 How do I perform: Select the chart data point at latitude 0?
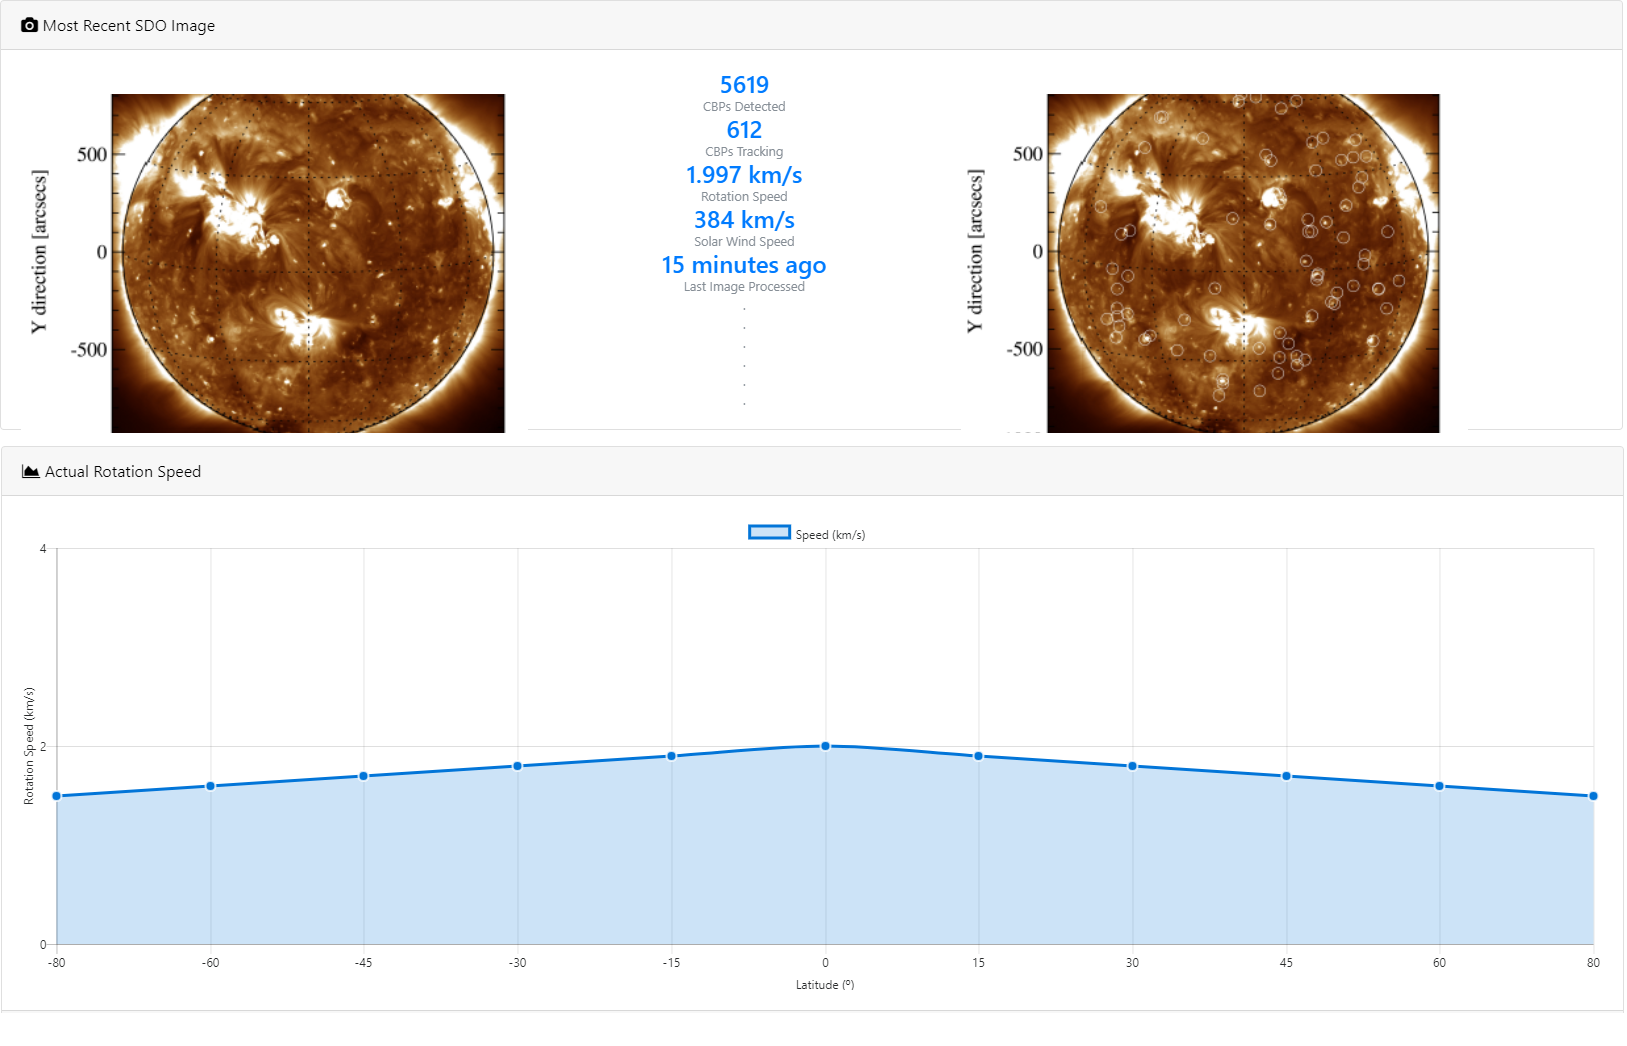(x=825, y=746)
